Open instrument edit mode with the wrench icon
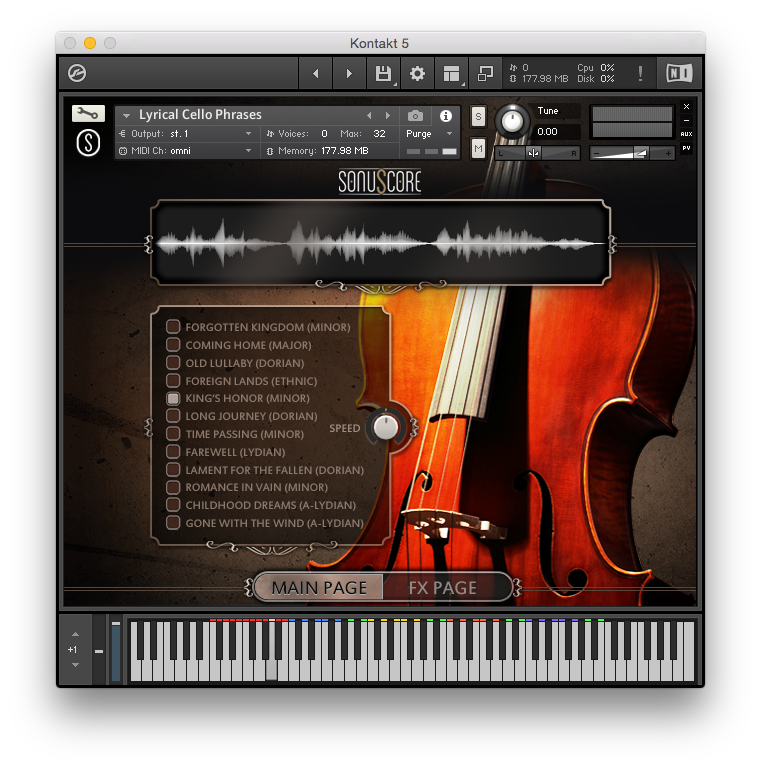Viewport: 761px width, 768px height. [88, 114]
